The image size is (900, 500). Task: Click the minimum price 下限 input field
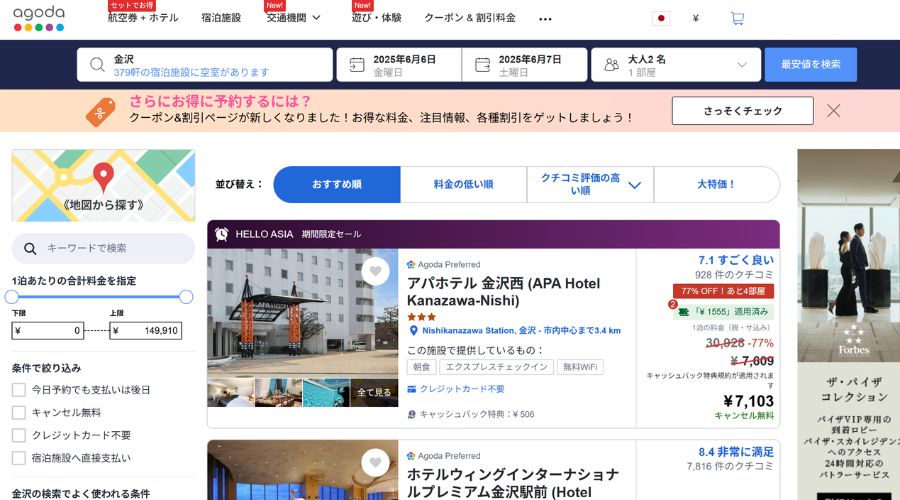tap(48, 331)
